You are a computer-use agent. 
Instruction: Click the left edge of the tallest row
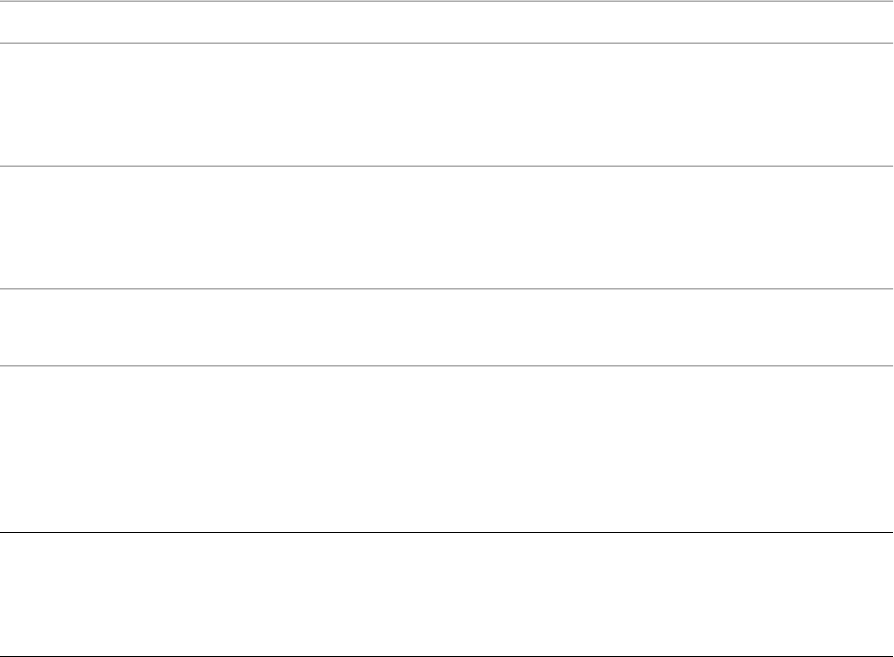5,449
